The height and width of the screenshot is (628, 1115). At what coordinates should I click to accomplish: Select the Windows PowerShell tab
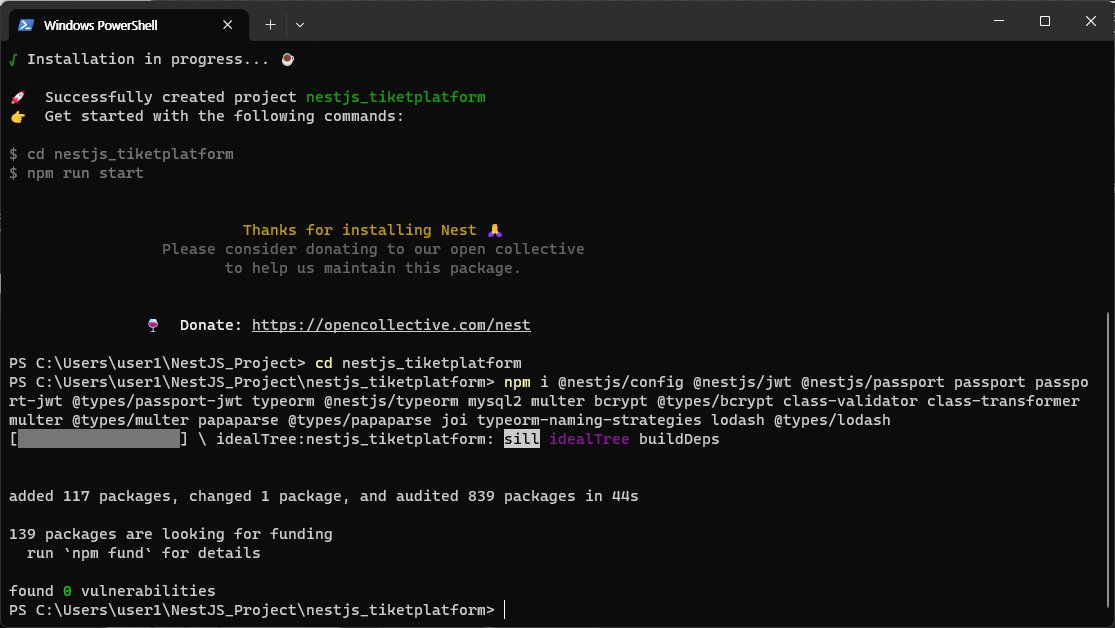[128, 25]
